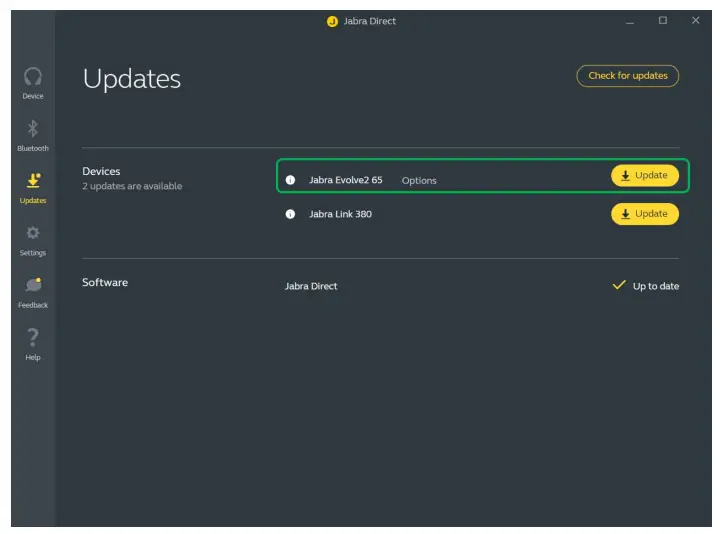Open Options for Jabra Evolve2 65
This screenshot has width=723, height=534.
[419, 181]
